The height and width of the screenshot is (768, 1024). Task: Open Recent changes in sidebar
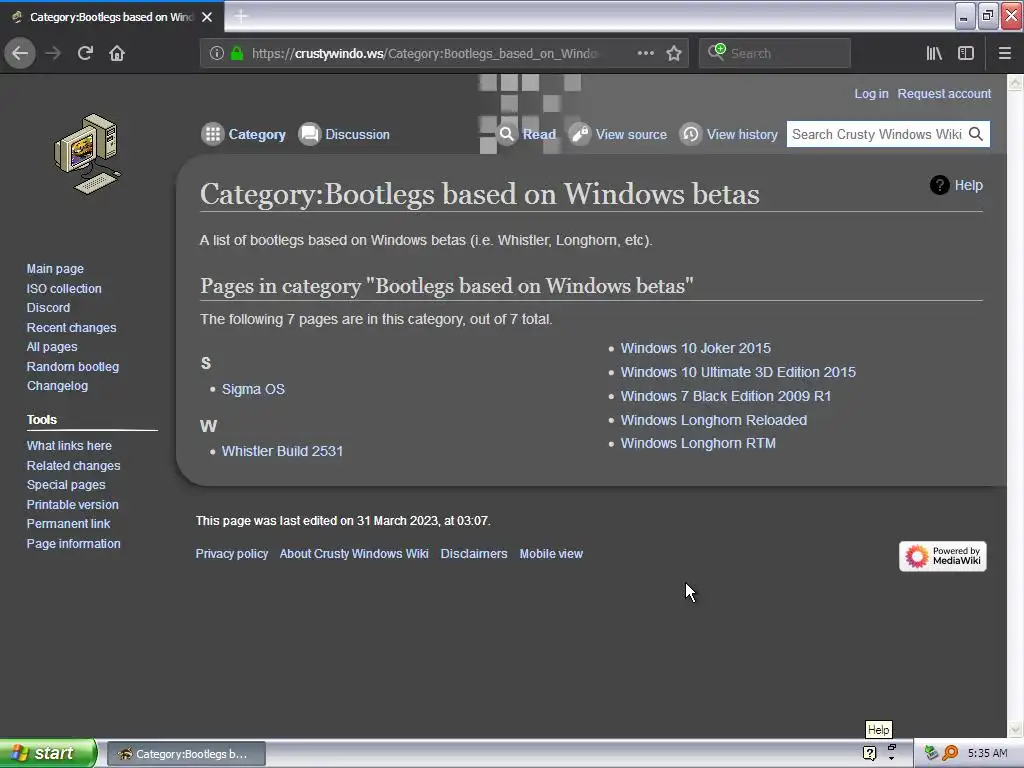71,327
